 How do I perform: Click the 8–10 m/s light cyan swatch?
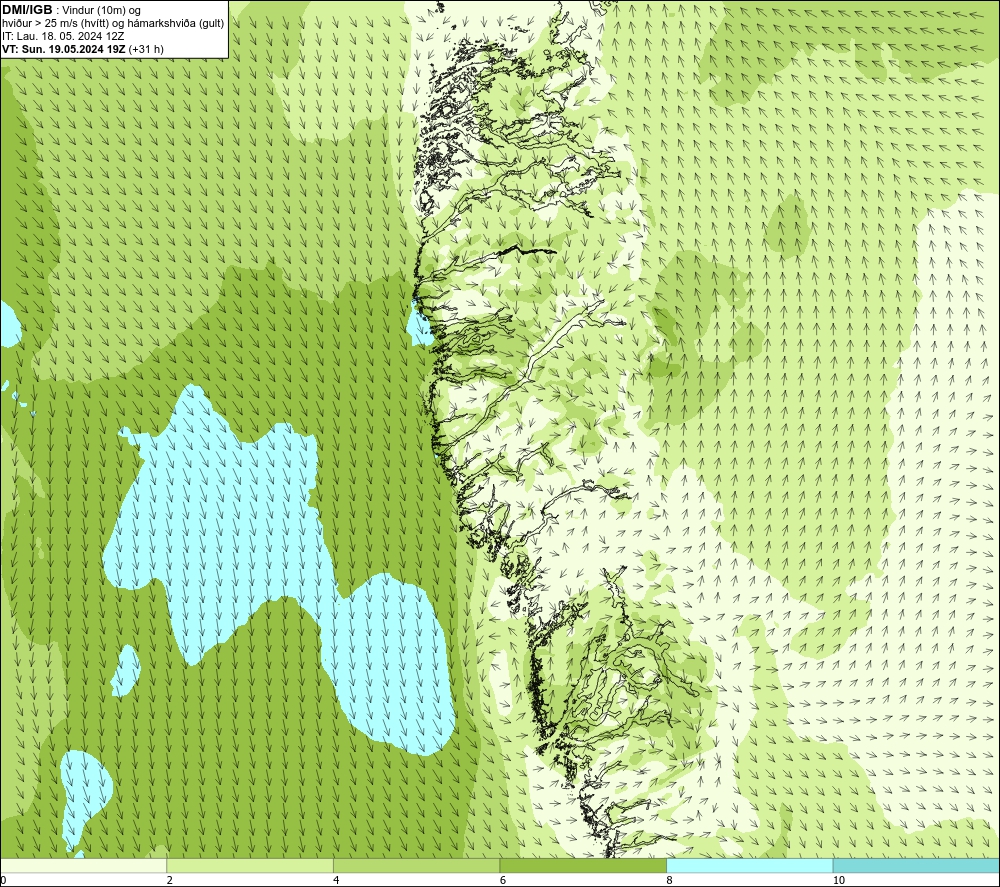[x=749, y=865]
